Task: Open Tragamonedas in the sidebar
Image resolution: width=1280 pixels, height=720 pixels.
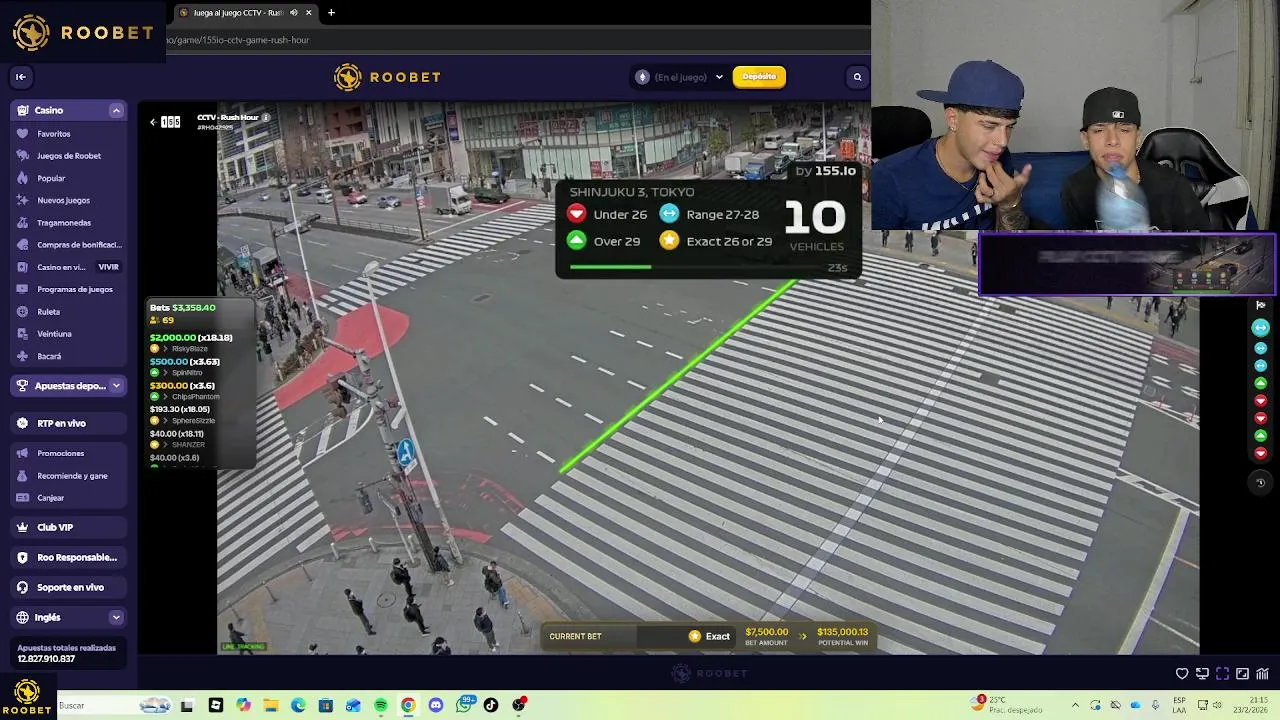Action: click(x=64, y=223)
